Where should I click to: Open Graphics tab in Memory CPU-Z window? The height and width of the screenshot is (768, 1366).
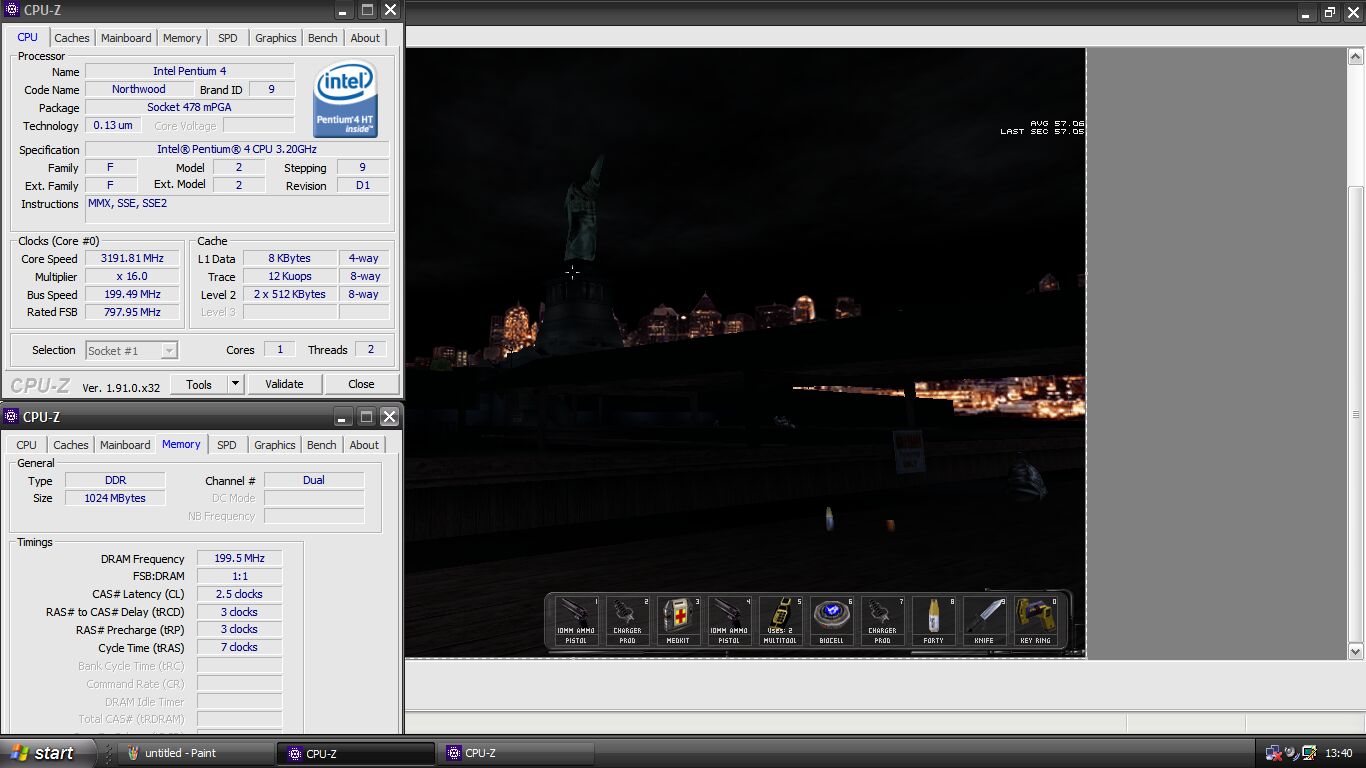click(x=275, y=445)
